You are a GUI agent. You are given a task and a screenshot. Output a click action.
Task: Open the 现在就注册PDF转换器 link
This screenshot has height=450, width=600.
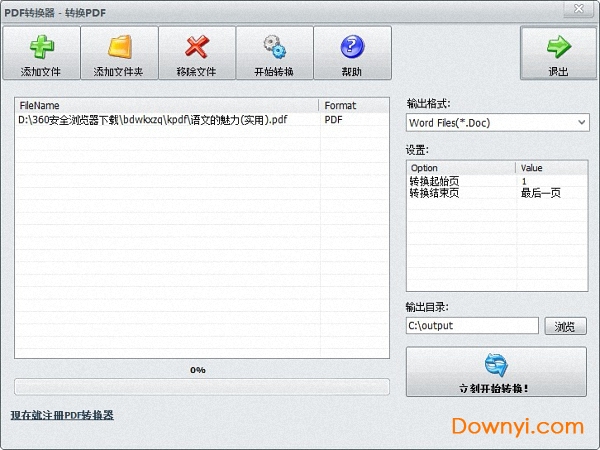click(x=62, y=415)
